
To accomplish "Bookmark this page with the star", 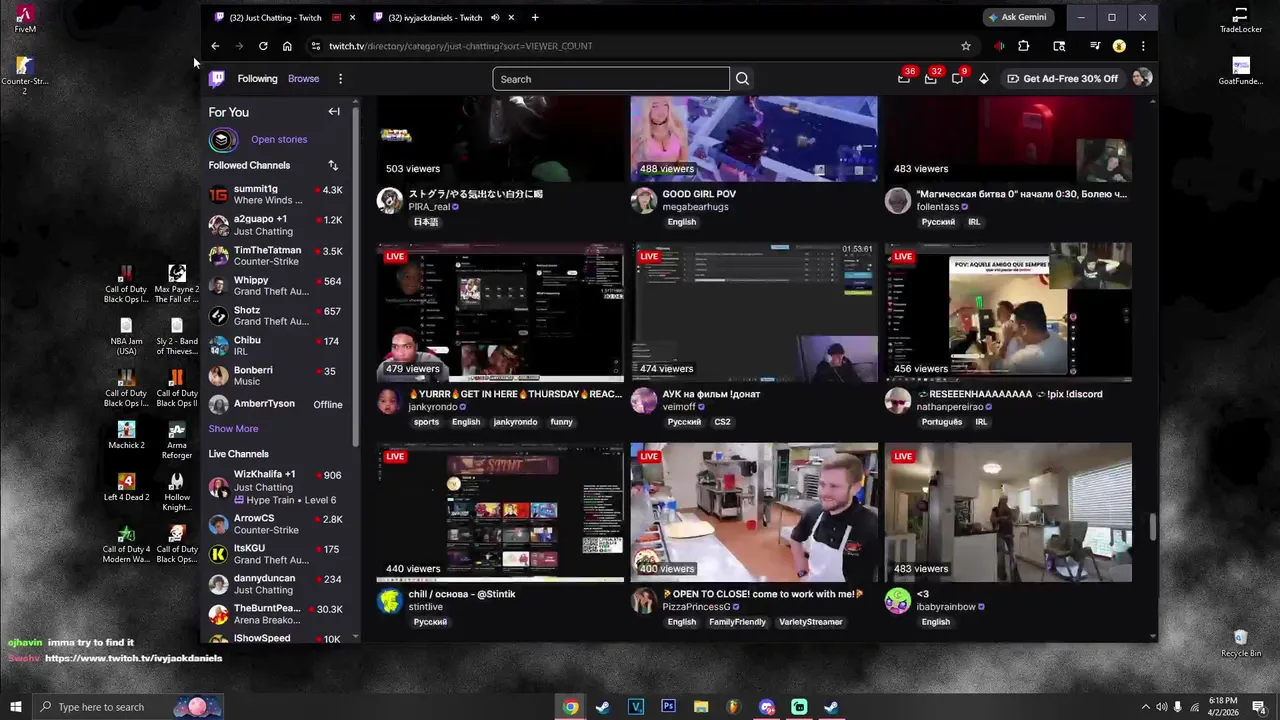I will click(x=965, y=46).
